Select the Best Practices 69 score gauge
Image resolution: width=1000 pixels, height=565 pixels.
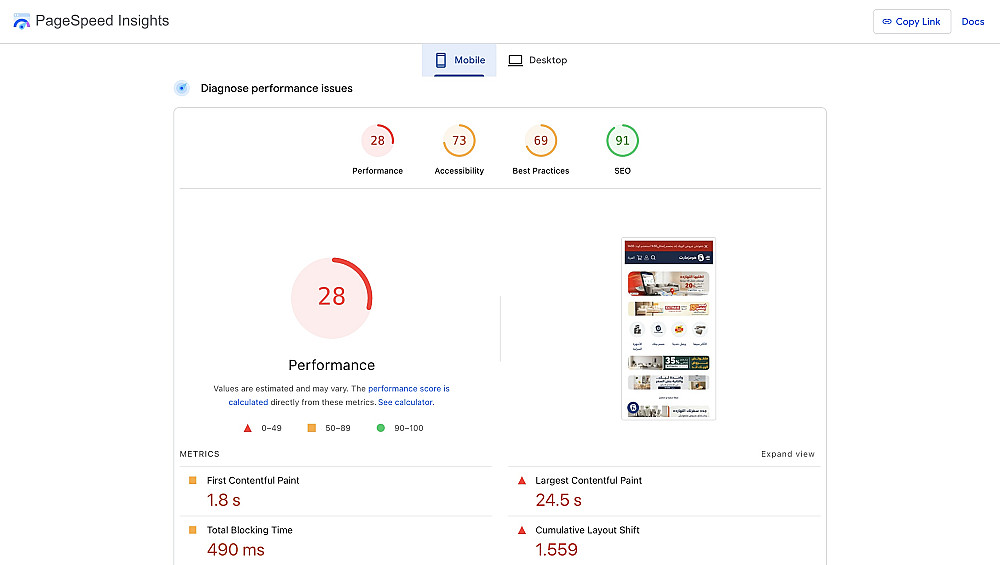coord(541,140)
